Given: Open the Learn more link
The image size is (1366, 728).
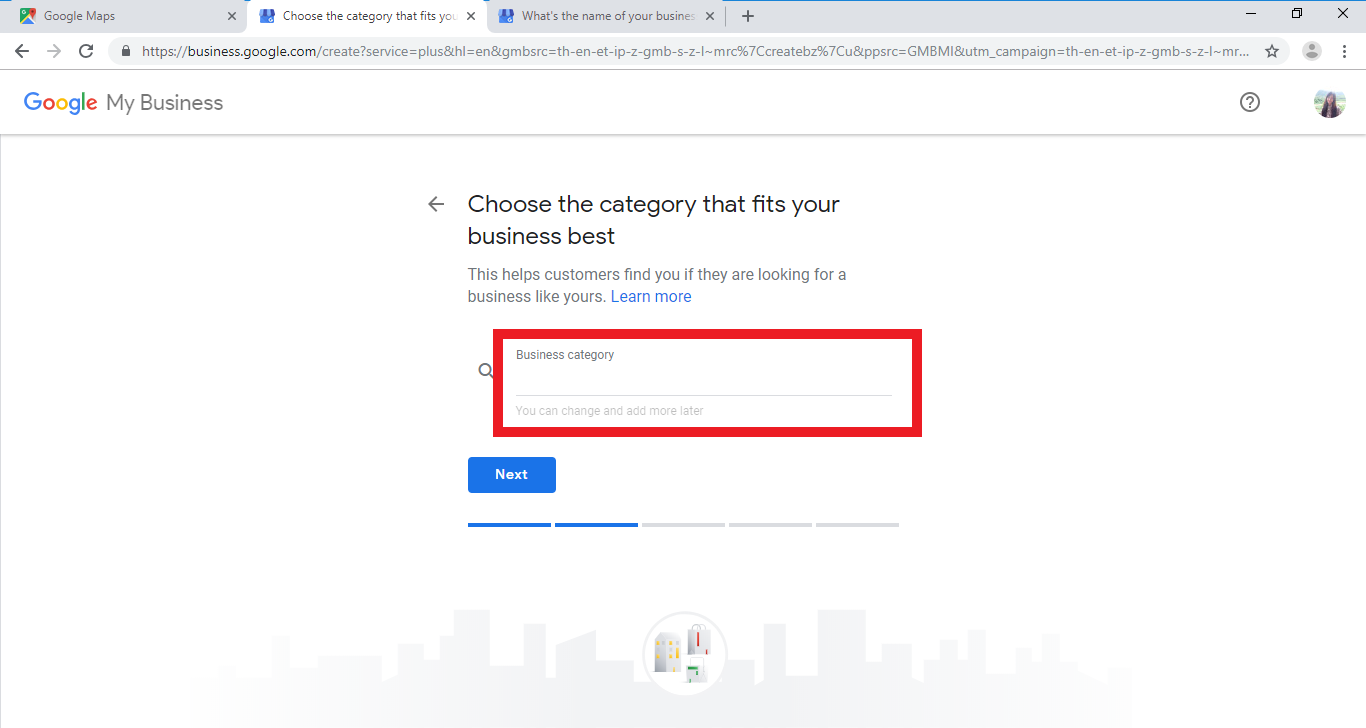Looking at the screenshot, I should pos(651,296).
